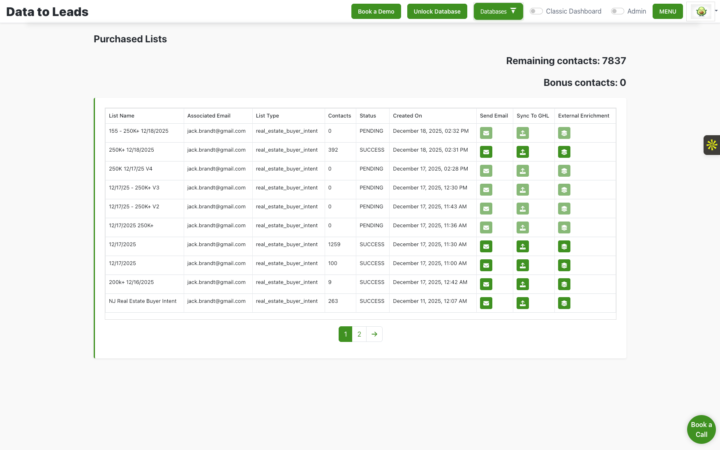The image size is (720, 450).
Task: Toggle the Classic Dashboard switch
Action: [x=537, y=11]
